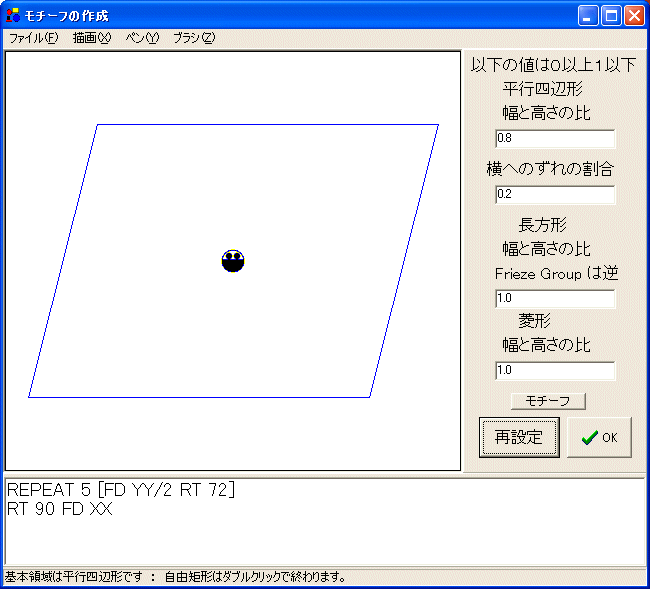Click the rectangle ratio field under Frieze Group

[555, 298]
